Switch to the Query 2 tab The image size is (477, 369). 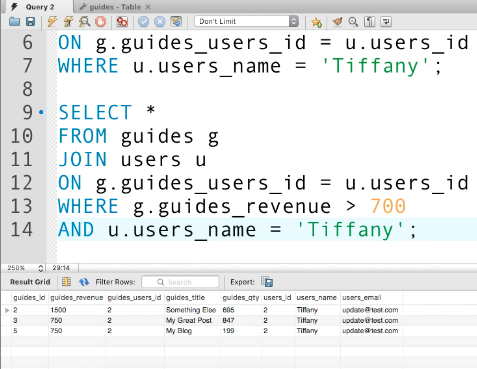pyautogui.click(x=40, y=7)
